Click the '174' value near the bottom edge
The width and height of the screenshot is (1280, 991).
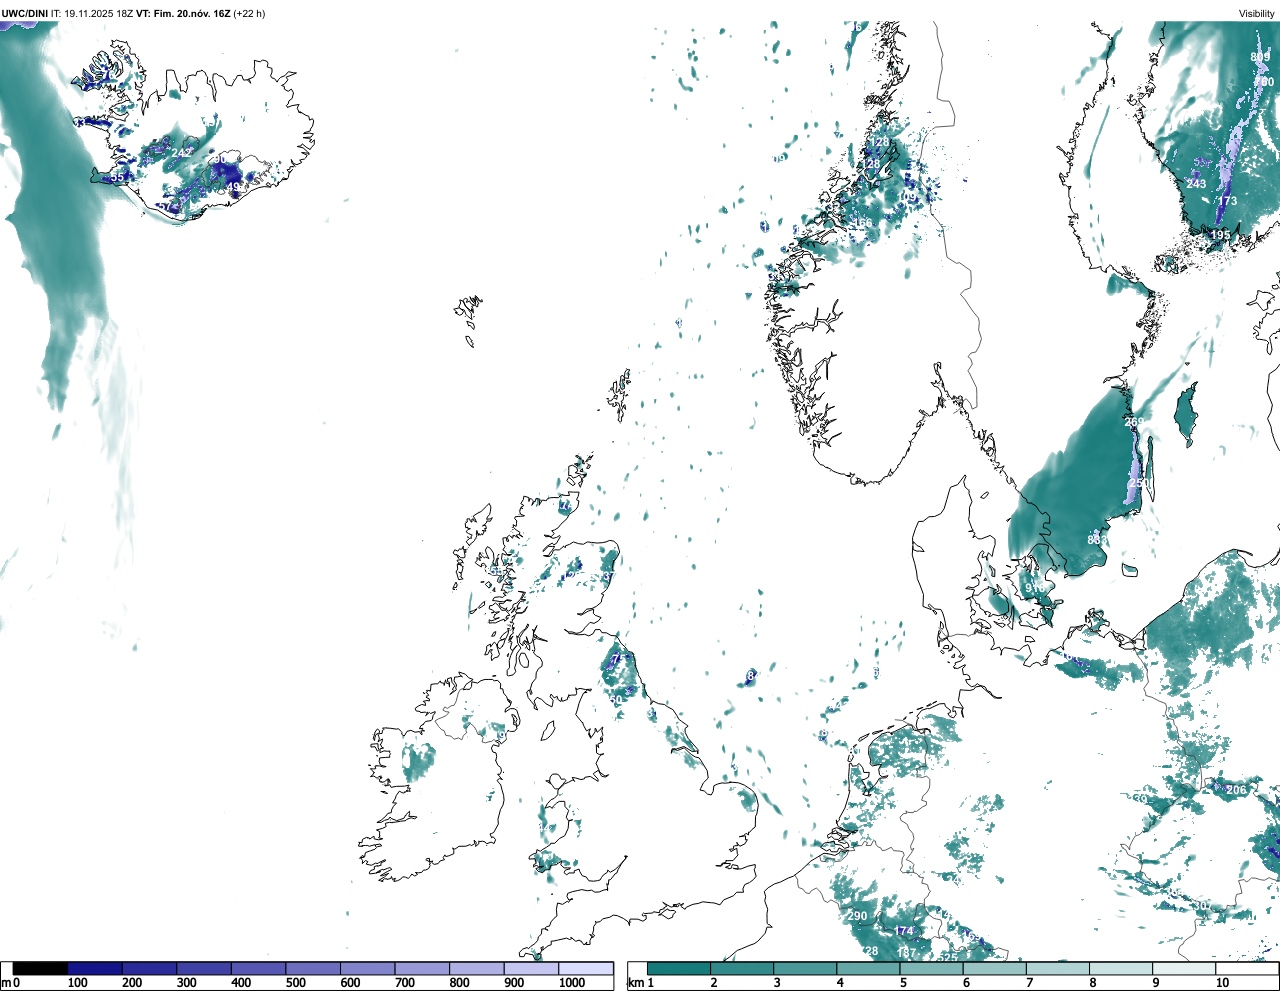point(904,931)
